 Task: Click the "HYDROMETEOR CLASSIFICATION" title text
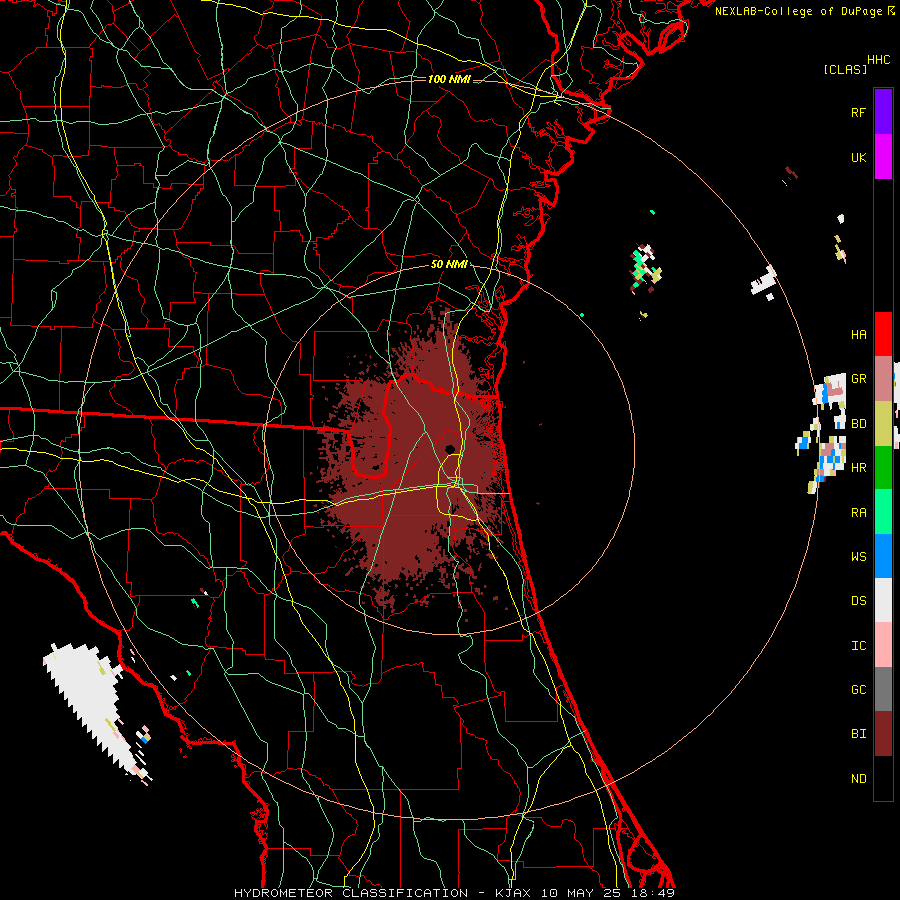click(351, 893)
